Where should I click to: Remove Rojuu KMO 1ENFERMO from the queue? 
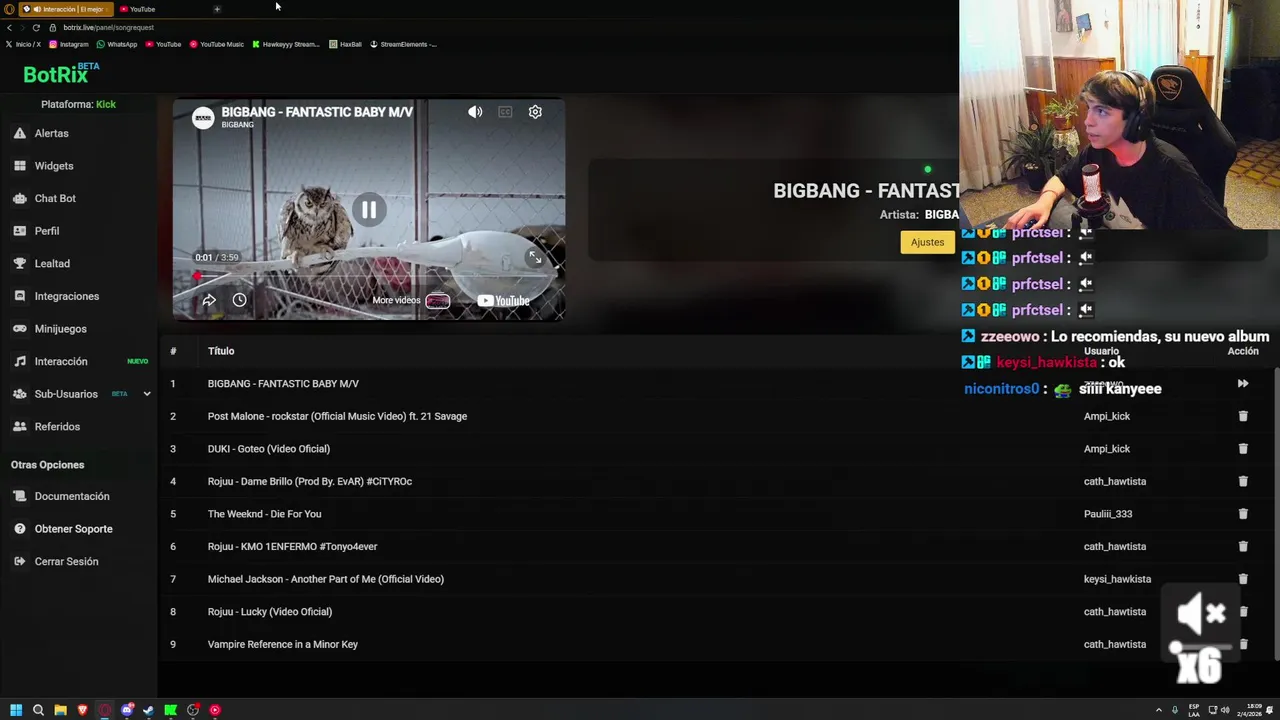(x=1243, y=546)
